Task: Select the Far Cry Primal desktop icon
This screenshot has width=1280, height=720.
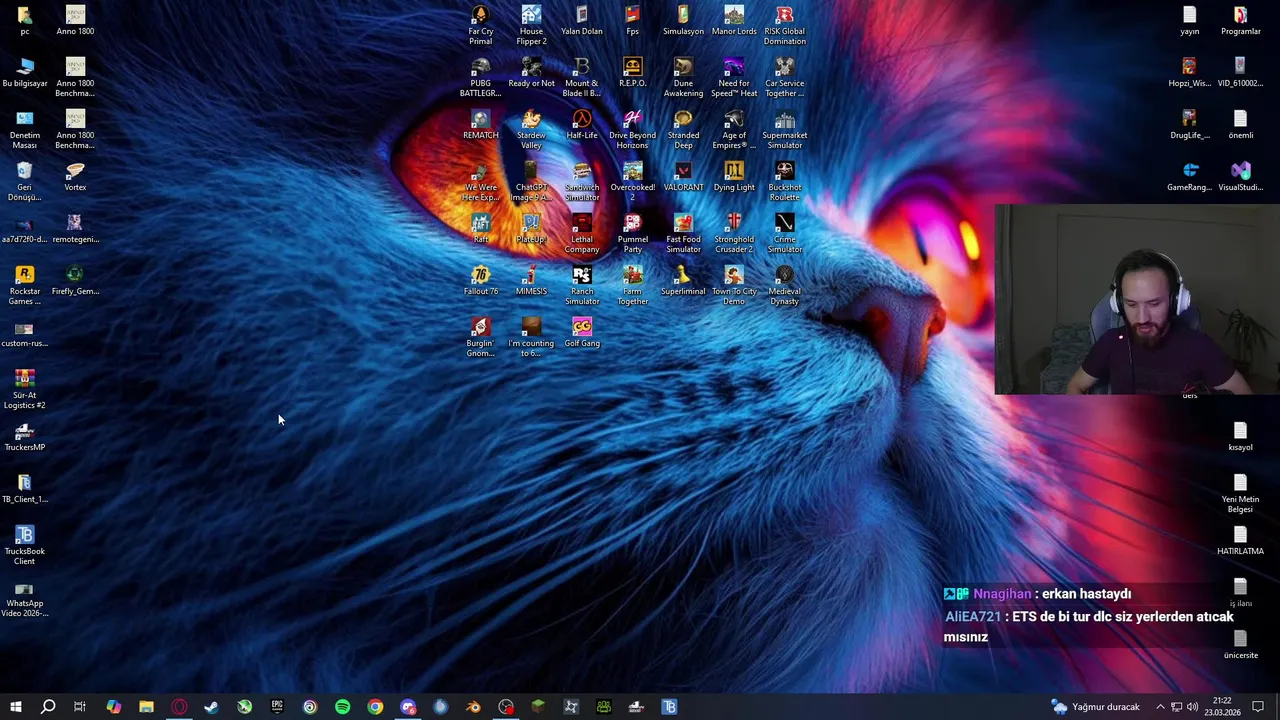Action: pyautogui.click(x=480, y=25)
